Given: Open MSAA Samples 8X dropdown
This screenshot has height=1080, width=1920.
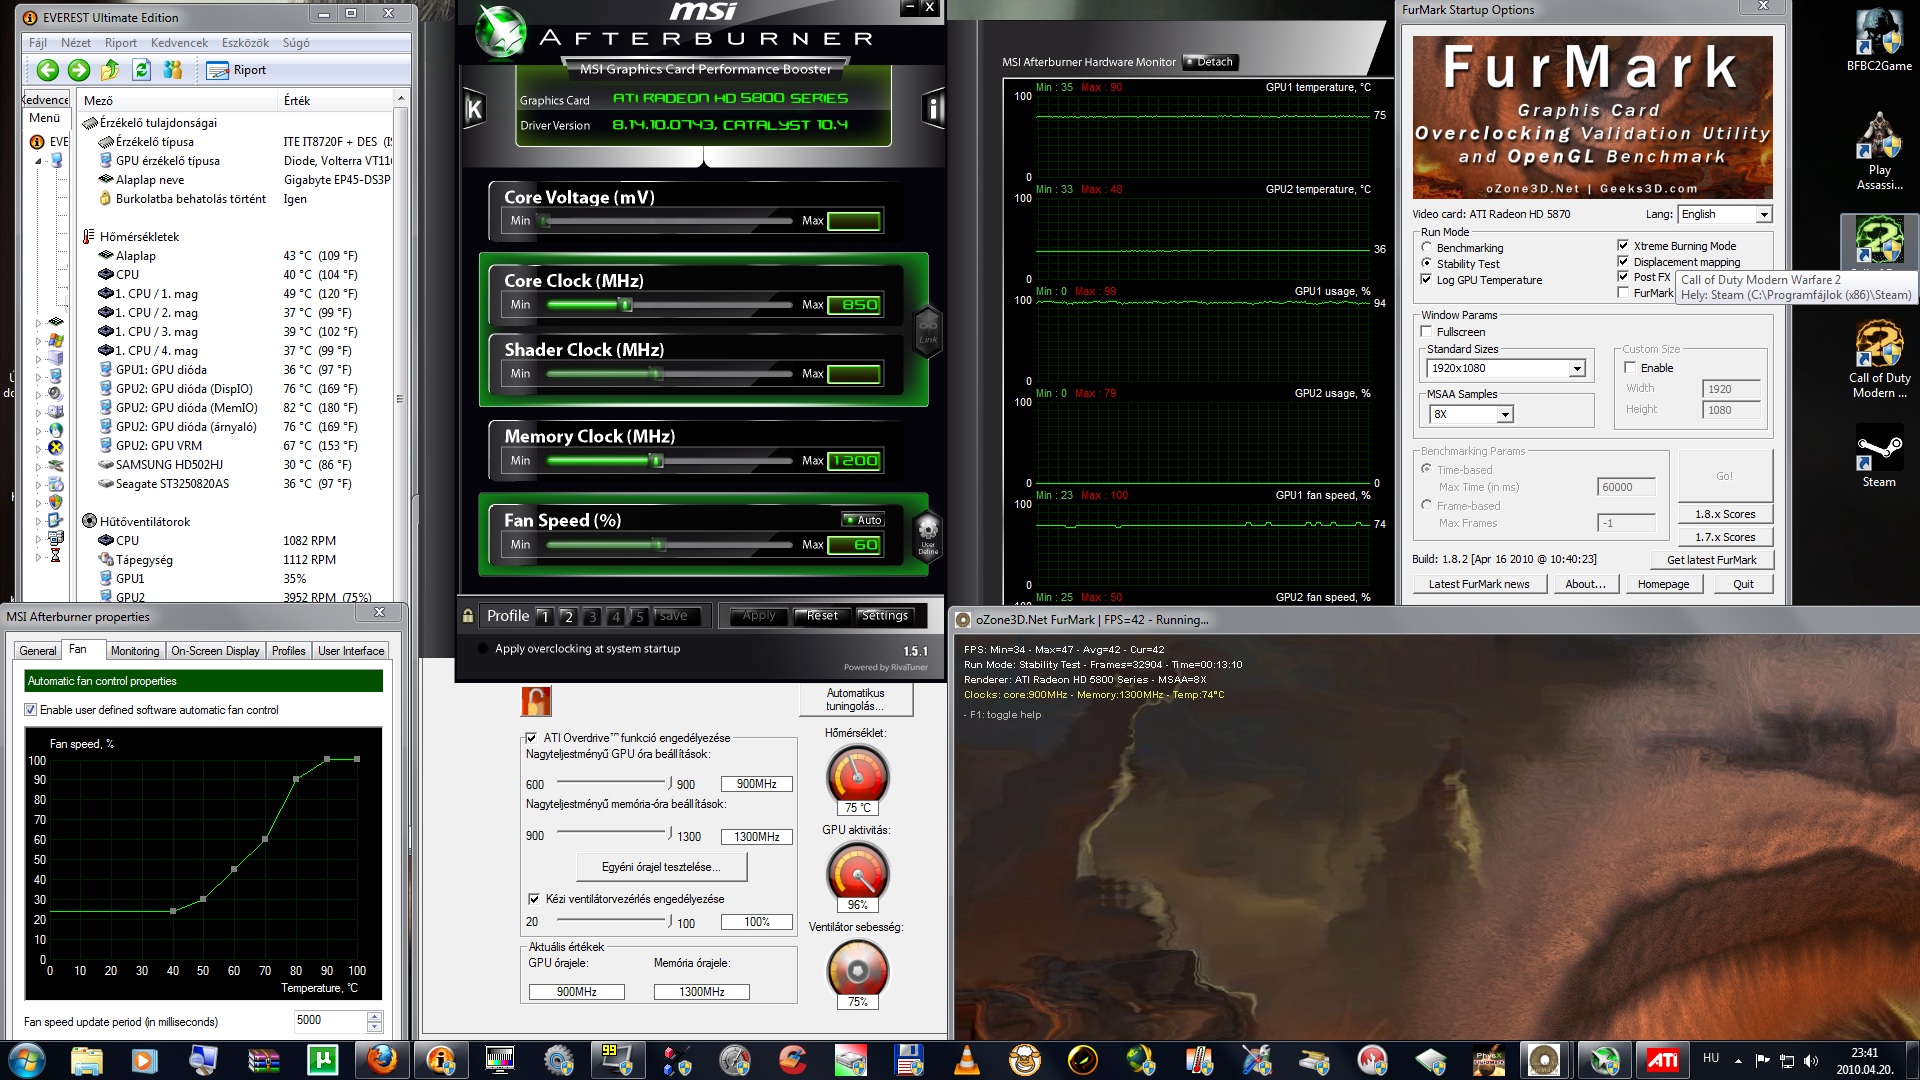Looking at the screenshot, I should coord(1472,414).
